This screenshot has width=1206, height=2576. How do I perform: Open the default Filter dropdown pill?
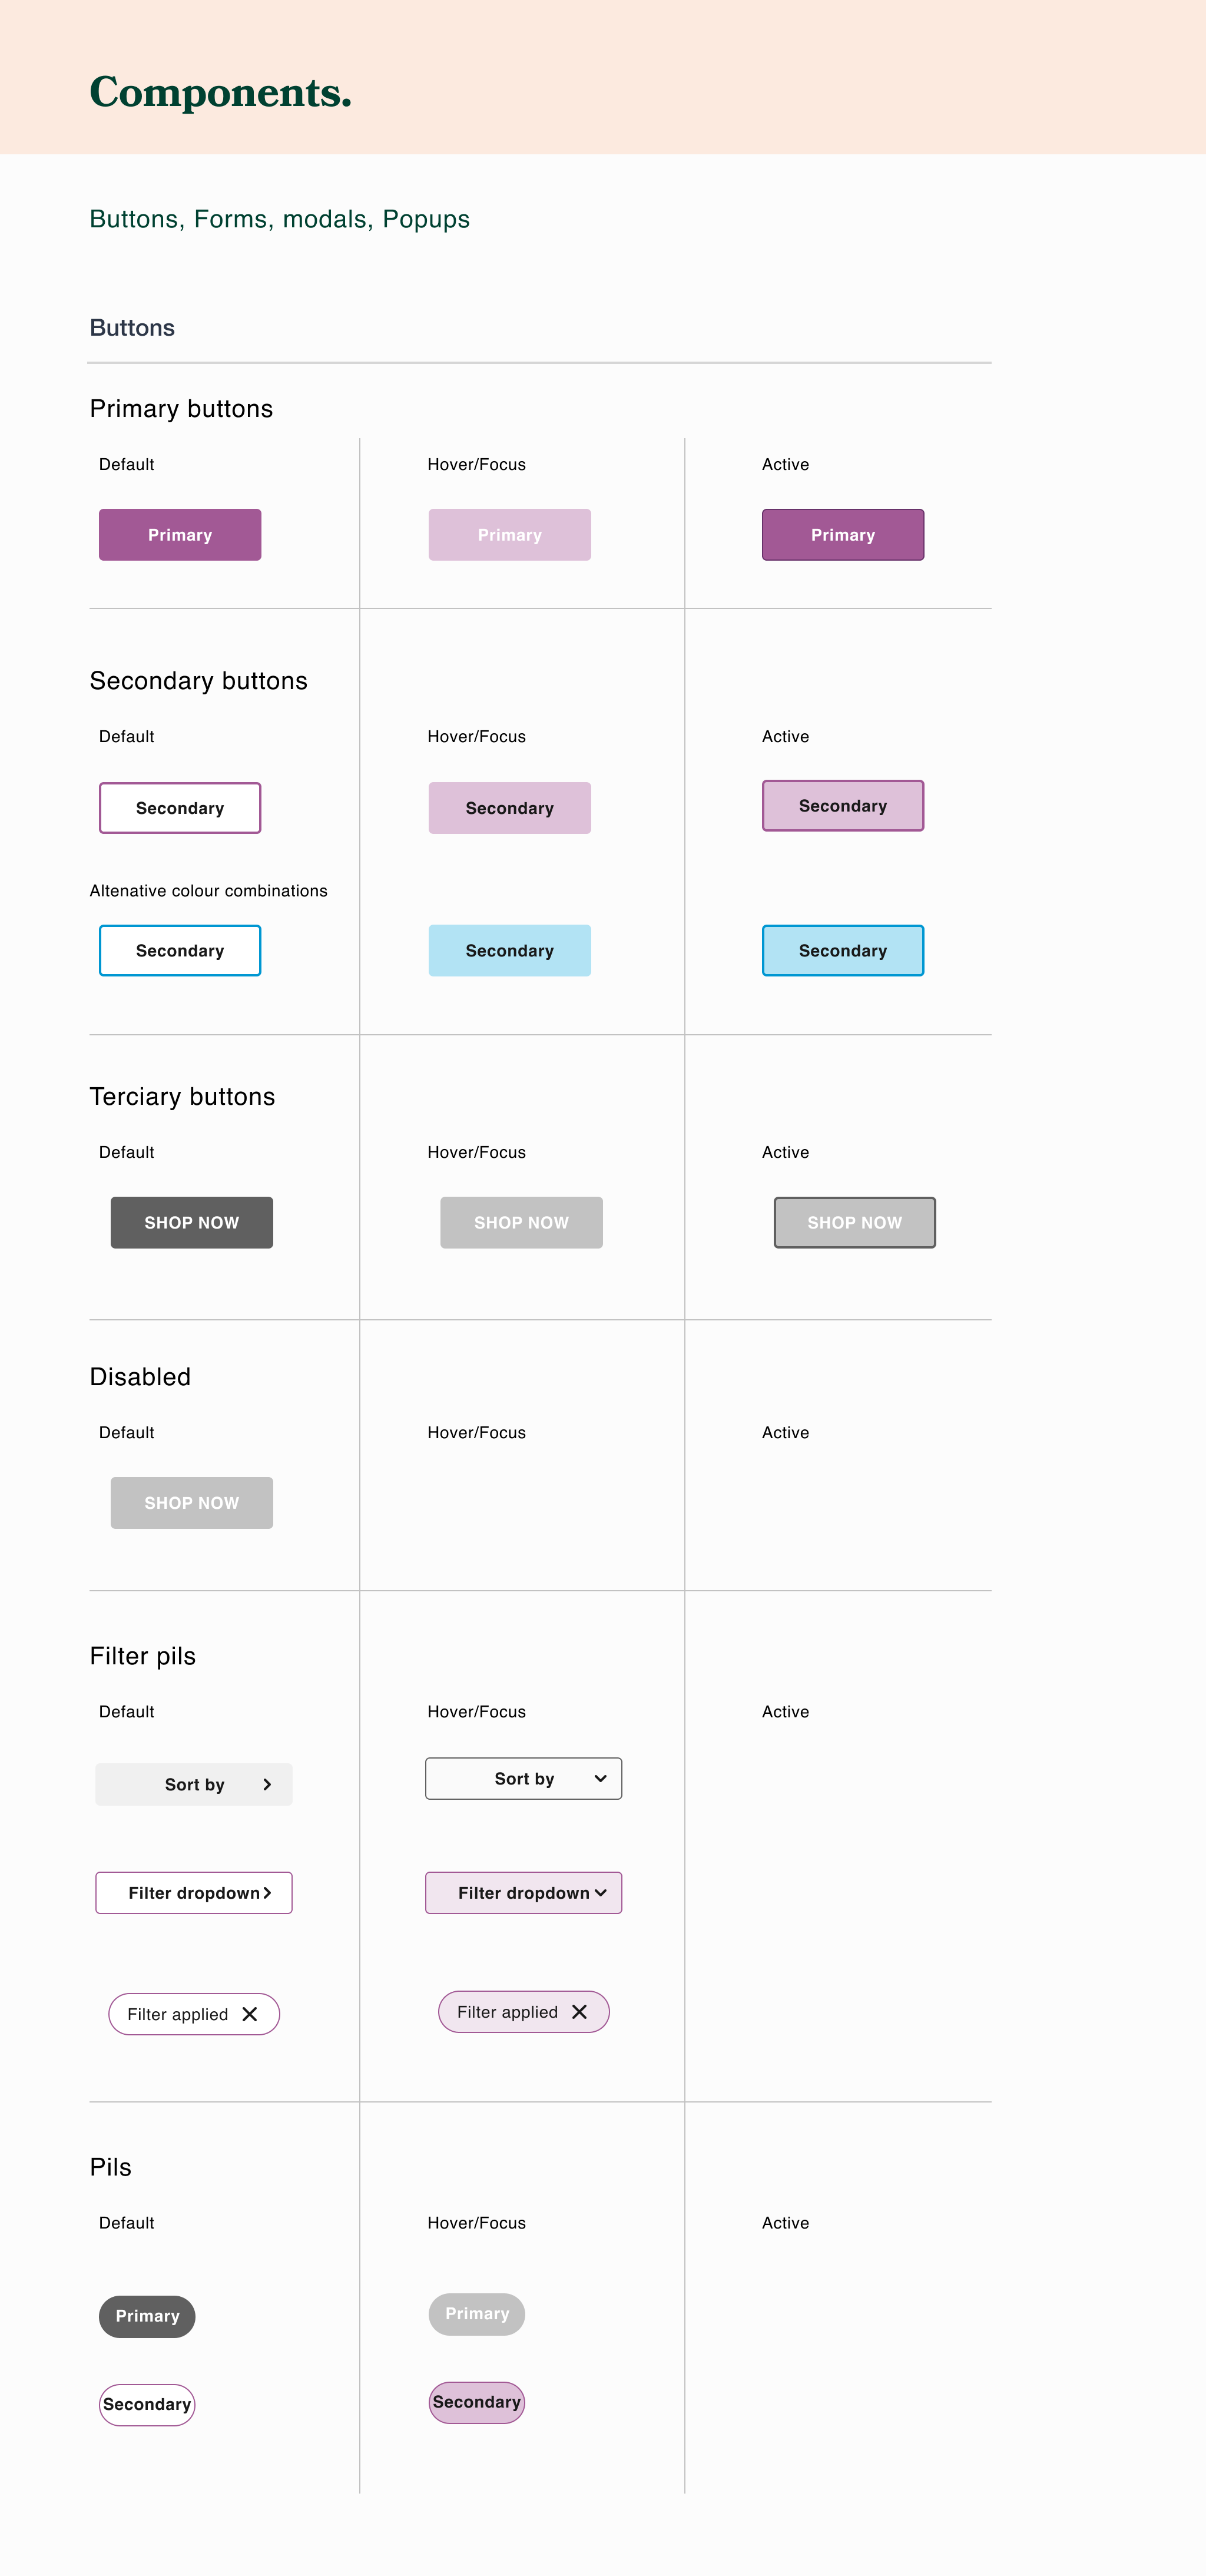194,1893
